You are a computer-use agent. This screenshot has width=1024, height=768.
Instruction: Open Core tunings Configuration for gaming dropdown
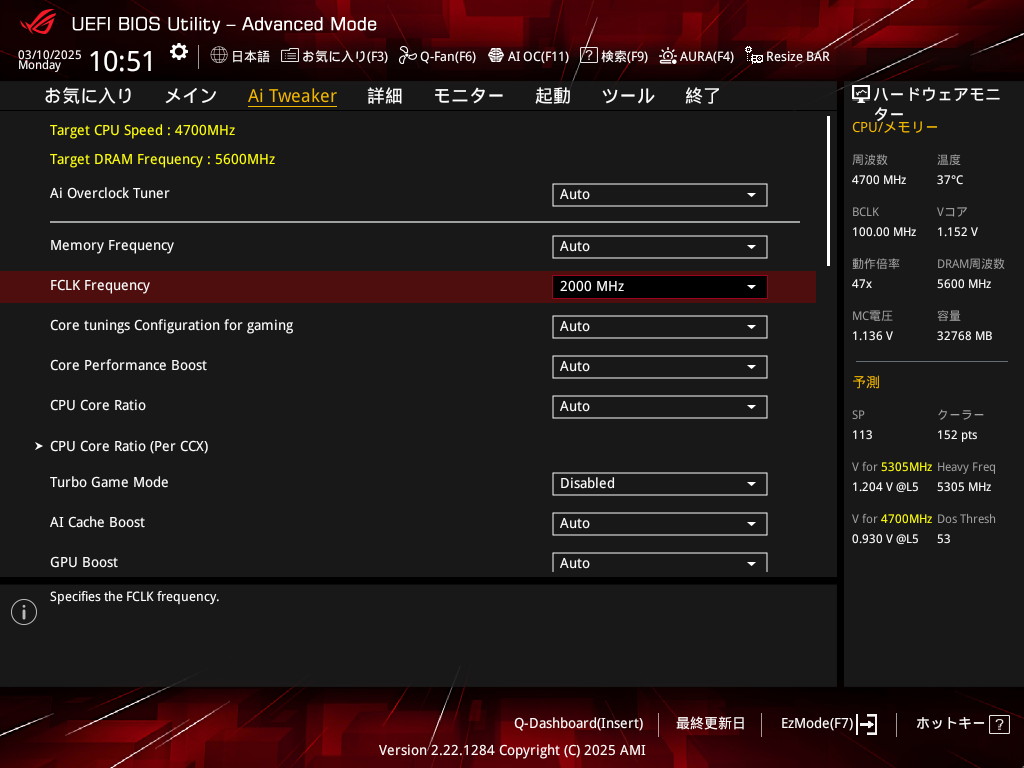coord(660,327)
